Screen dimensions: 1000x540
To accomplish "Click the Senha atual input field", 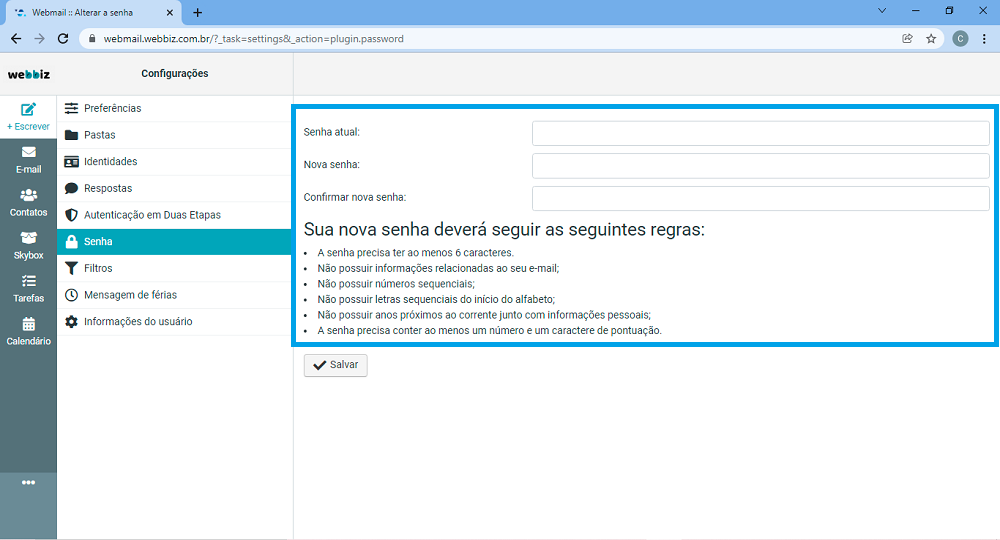I will (x=760, y=133).
